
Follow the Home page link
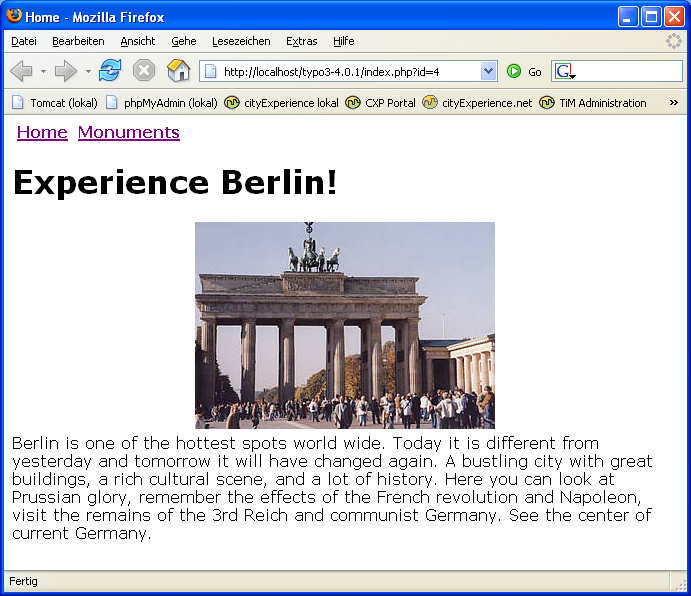pos(42,132)
